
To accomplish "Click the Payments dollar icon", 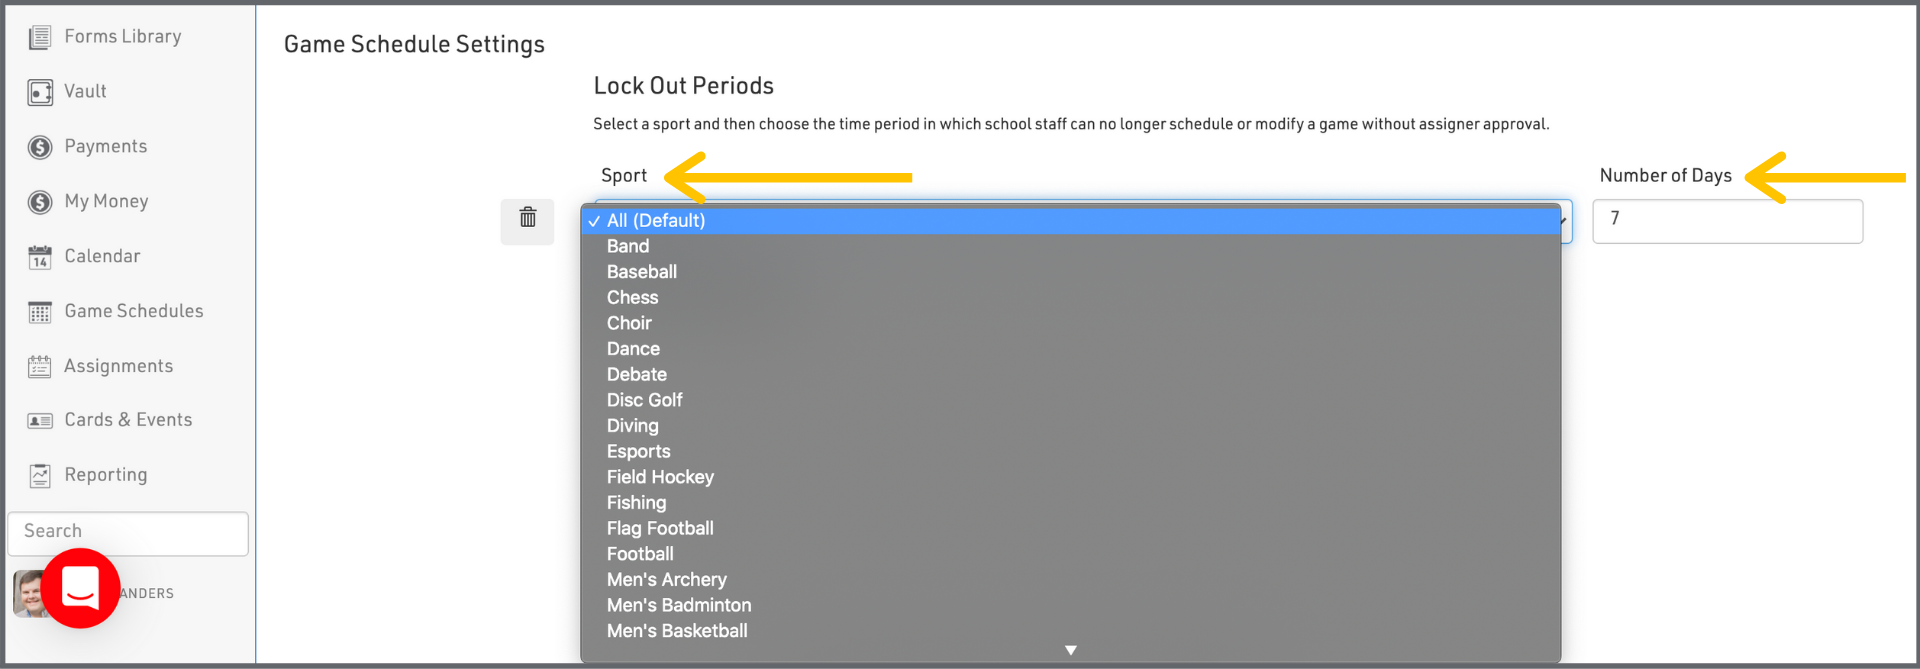I will click(40, 148).
